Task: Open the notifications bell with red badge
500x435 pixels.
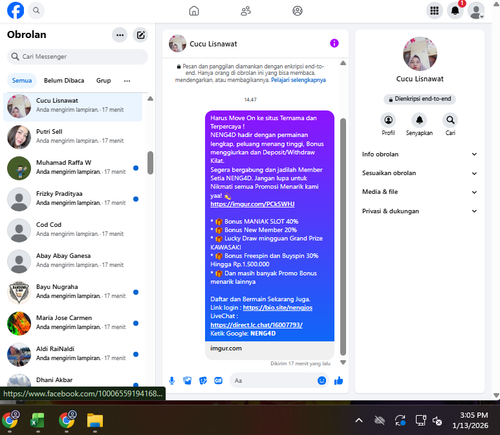Action: (455, 11)
